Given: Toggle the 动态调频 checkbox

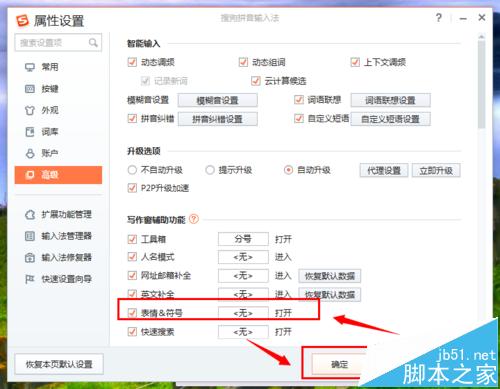Looking at the screenshot, I should tap(132, 62).
